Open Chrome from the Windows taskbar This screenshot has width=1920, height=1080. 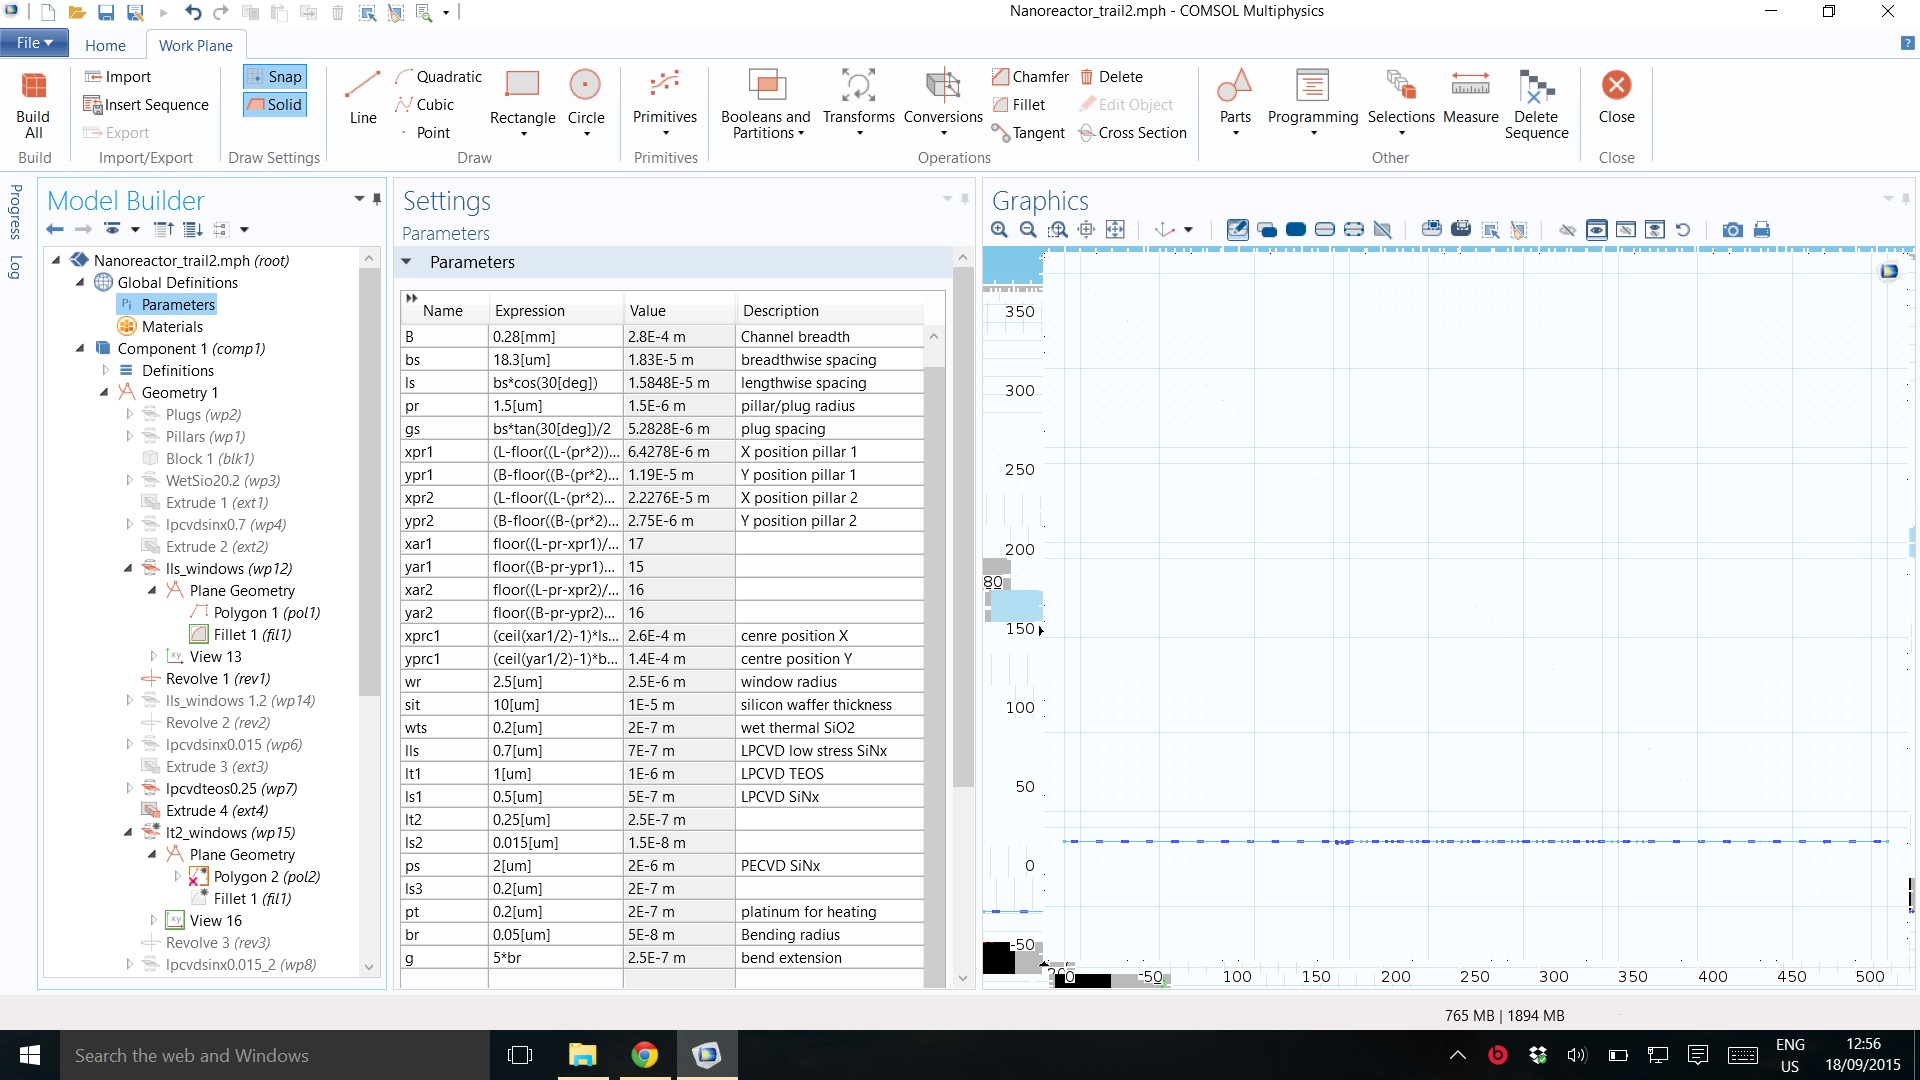pyautogui.click(x=644, y=1055)
